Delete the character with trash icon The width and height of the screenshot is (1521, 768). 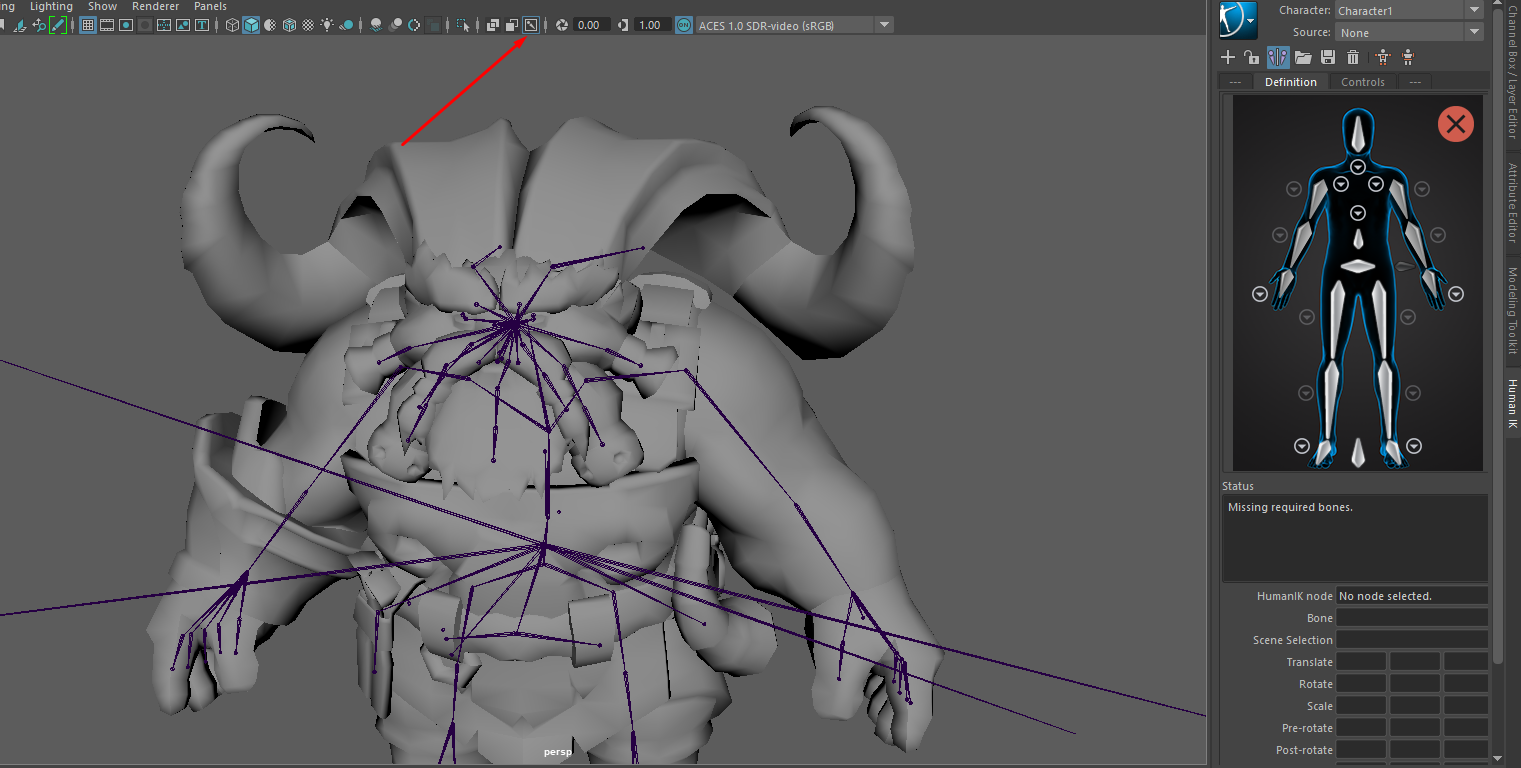coord(1353,58)
